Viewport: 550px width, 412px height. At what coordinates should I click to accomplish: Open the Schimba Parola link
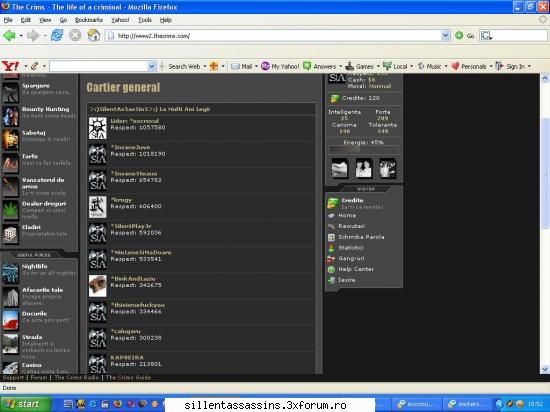point(361,237)
